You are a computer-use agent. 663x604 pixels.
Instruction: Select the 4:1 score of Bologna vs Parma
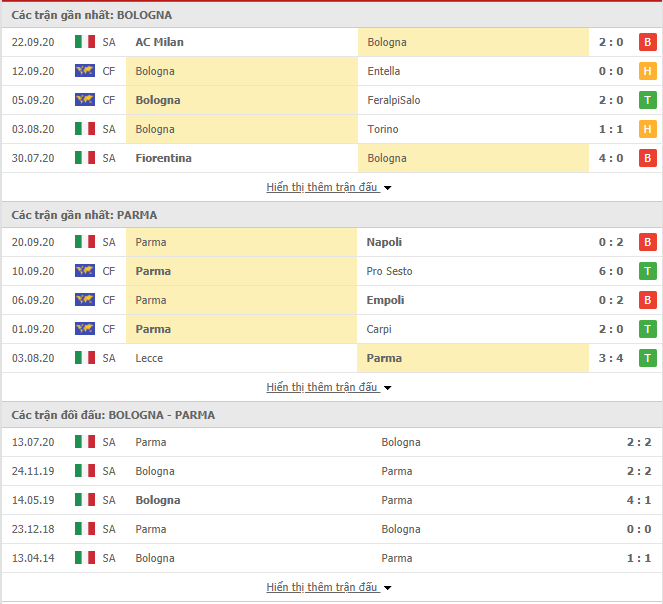[639, 500]
